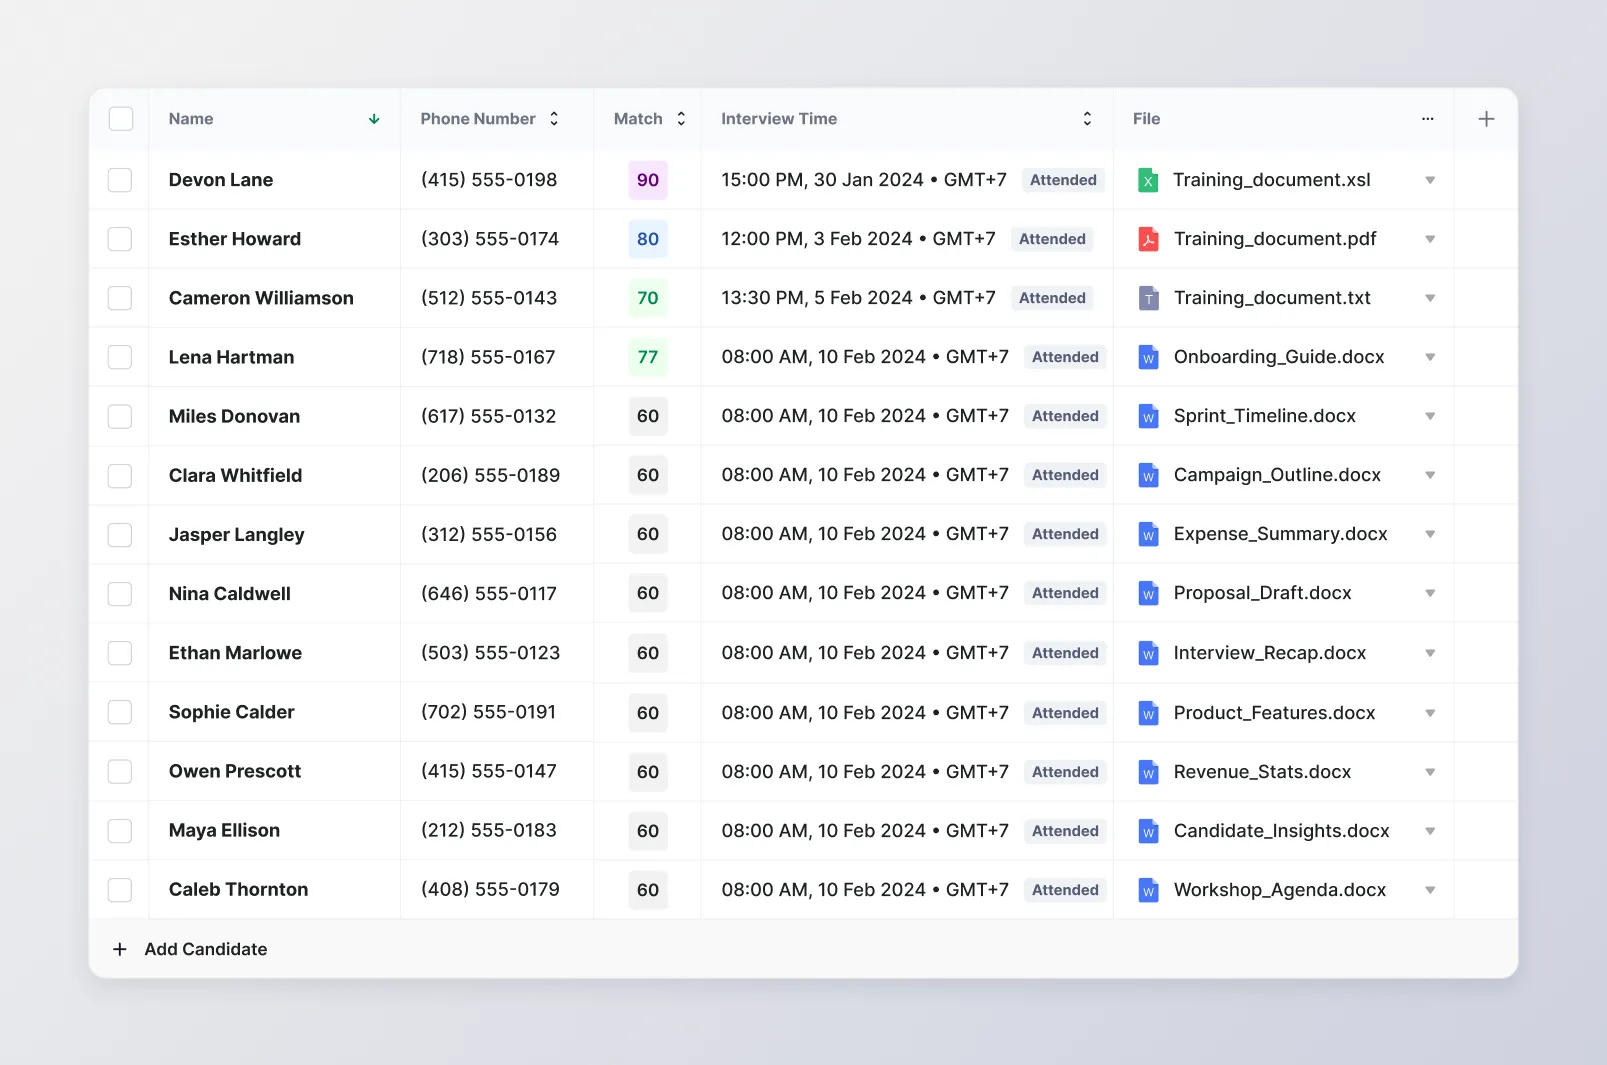
Task: Click the PDF icon for Training_document.pdf
Action: (1148, 240)
